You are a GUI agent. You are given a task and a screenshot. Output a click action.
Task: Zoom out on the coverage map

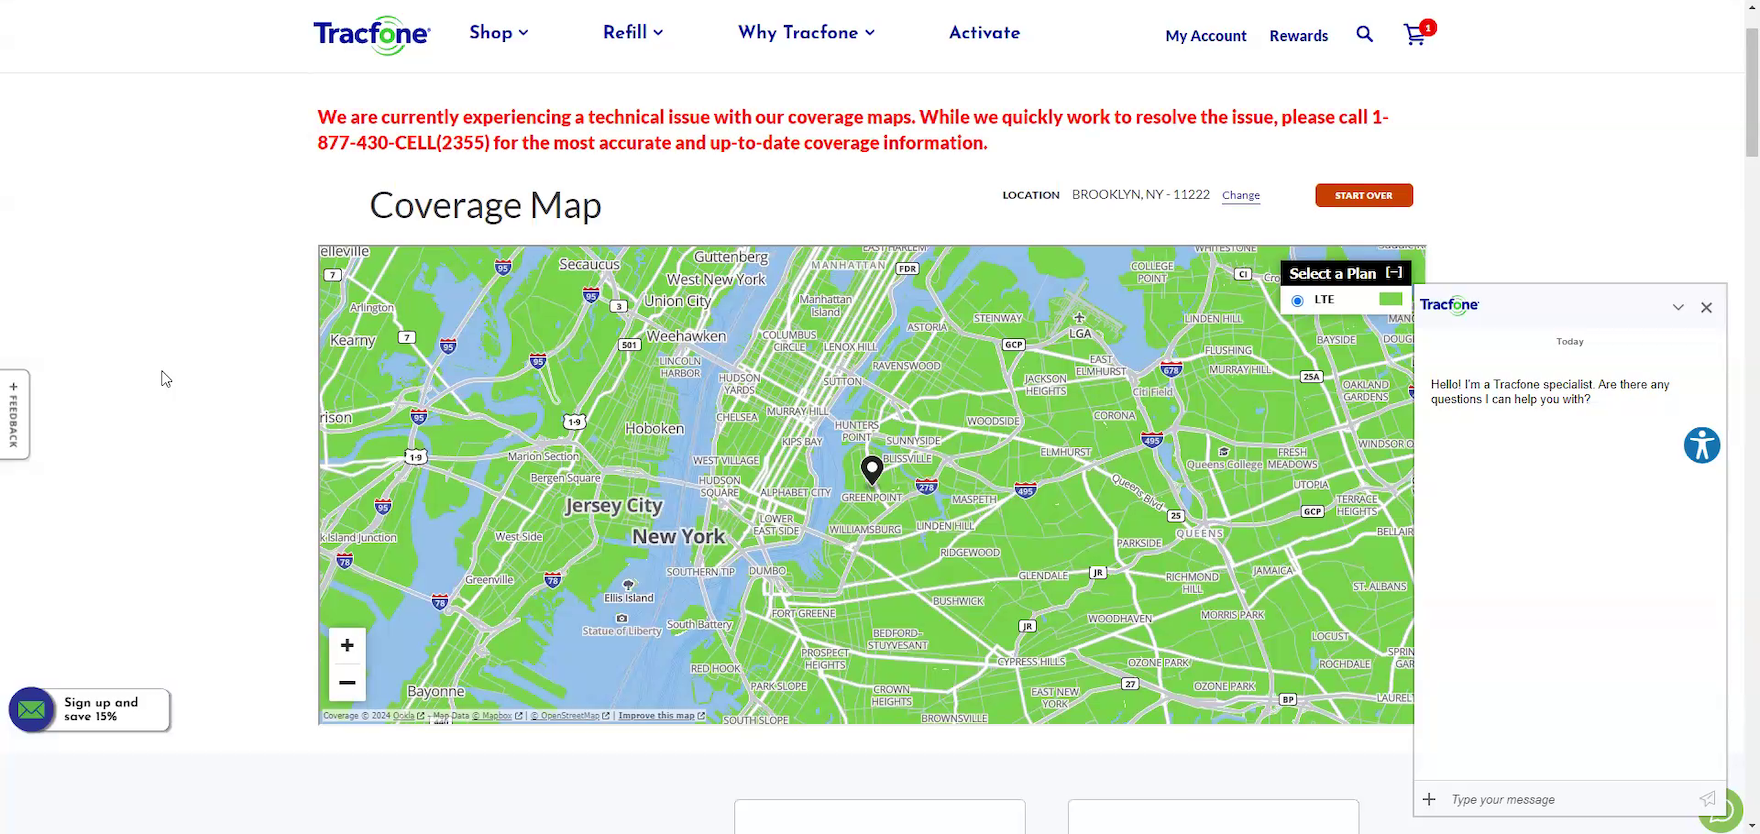pyautogui.click(x=347, y=683)
